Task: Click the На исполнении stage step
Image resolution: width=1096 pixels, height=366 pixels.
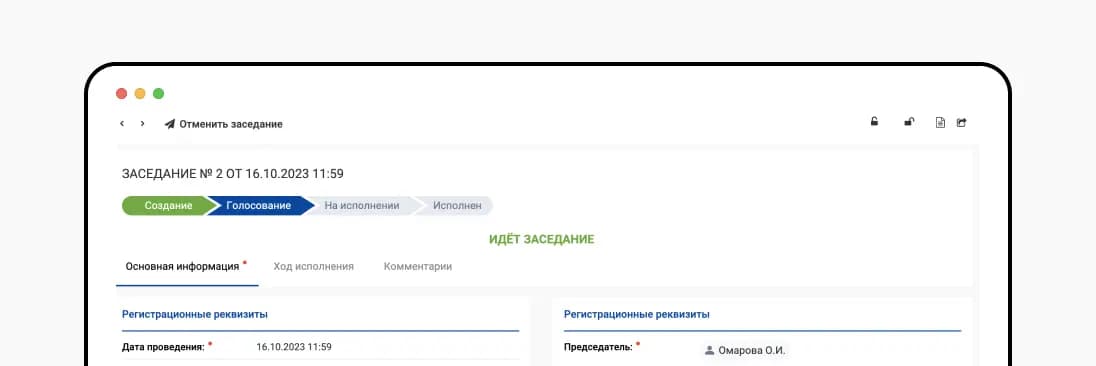Action: click(361, 205)
